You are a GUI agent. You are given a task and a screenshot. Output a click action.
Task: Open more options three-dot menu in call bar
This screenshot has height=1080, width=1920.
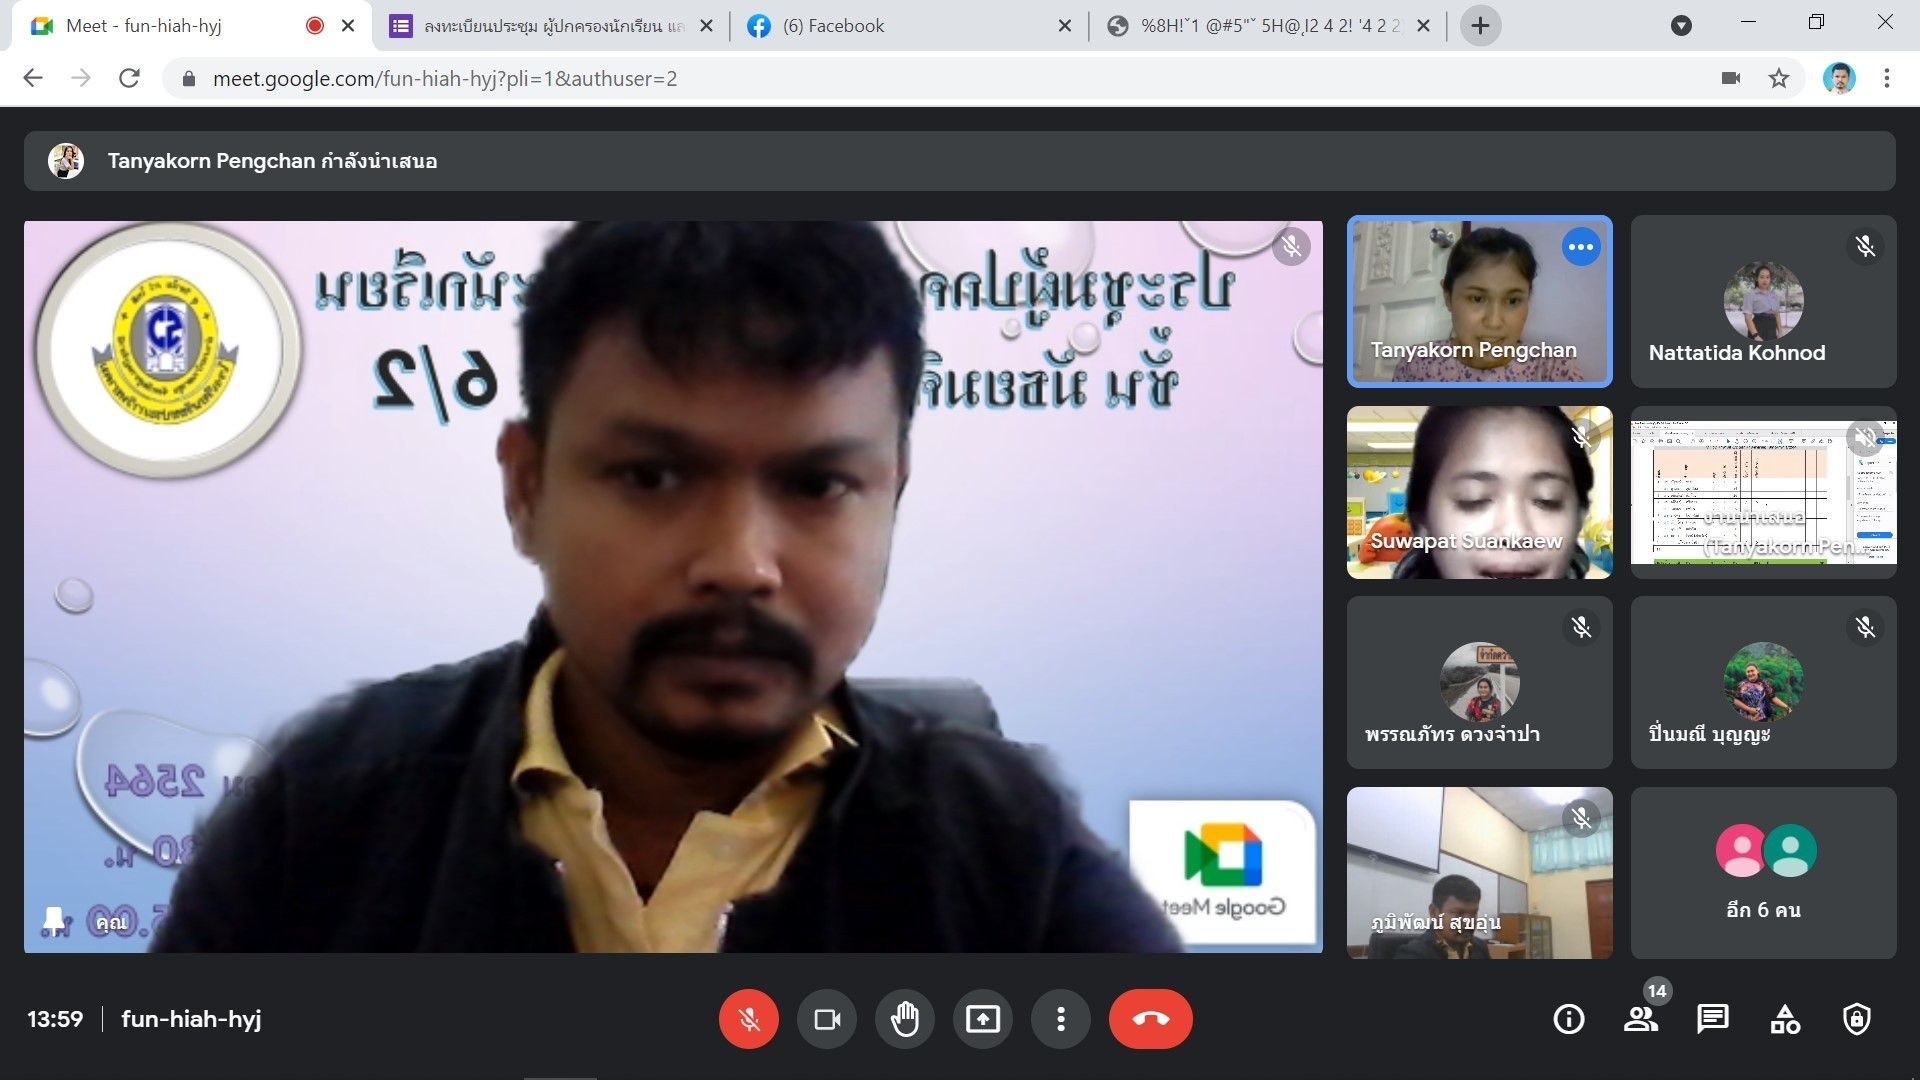[x=1060, y=1019]
